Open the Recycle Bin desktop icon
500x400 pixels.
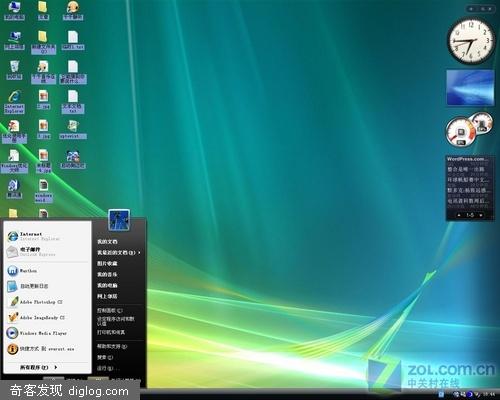tap(14, 70)
